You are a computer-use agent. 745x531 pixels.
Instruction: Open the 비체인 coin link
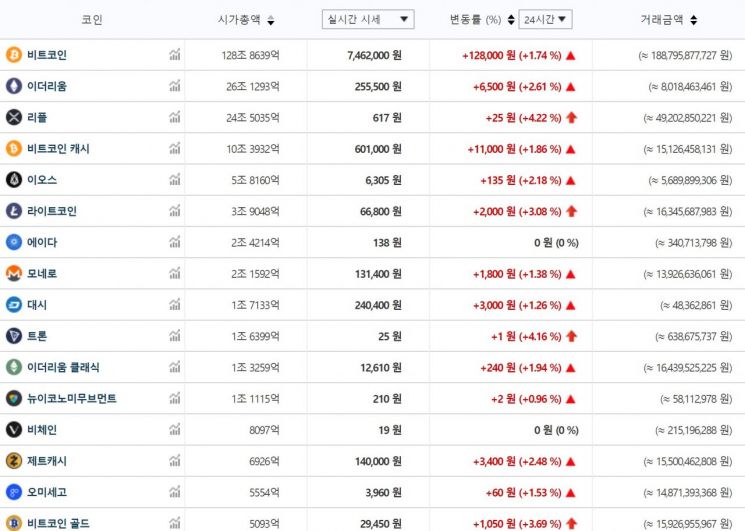42,430
